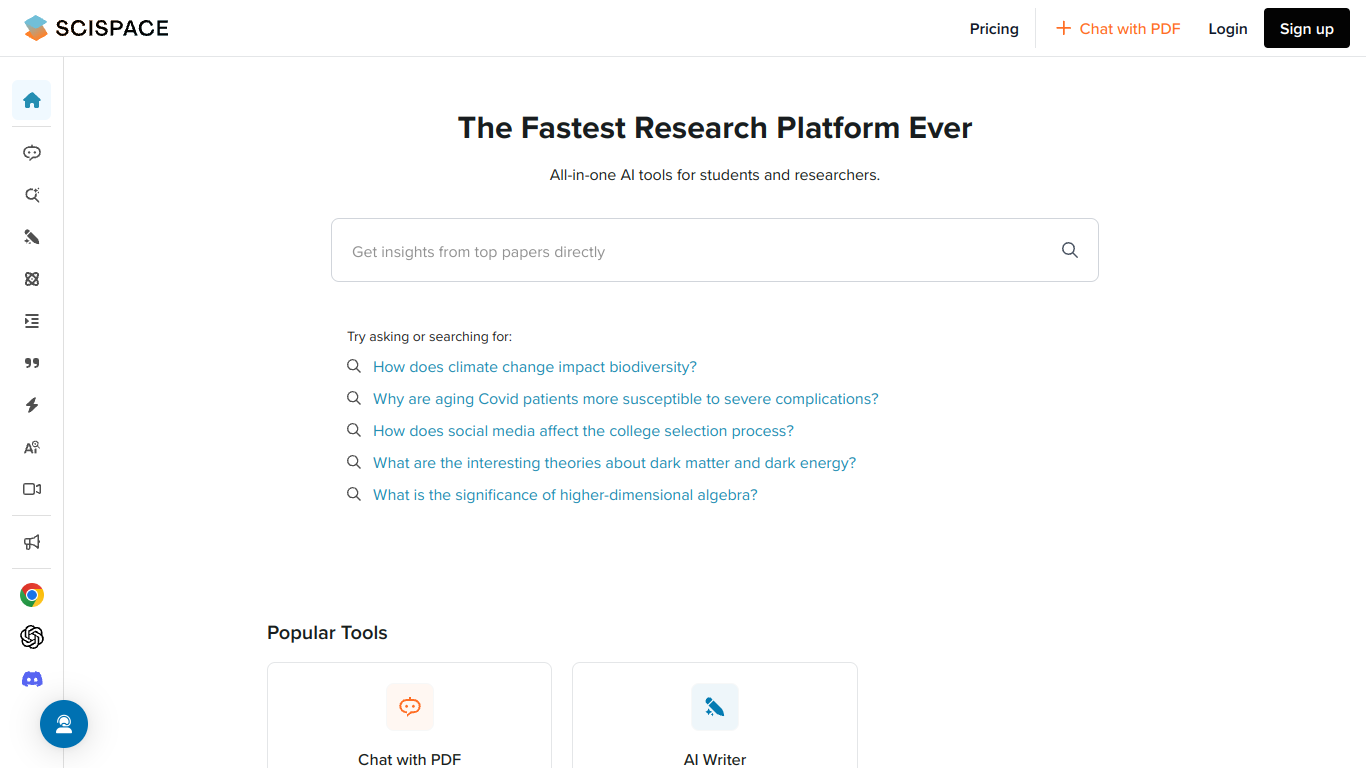Click 'All-in-one AI tools' subtitle text

[715, 175]
